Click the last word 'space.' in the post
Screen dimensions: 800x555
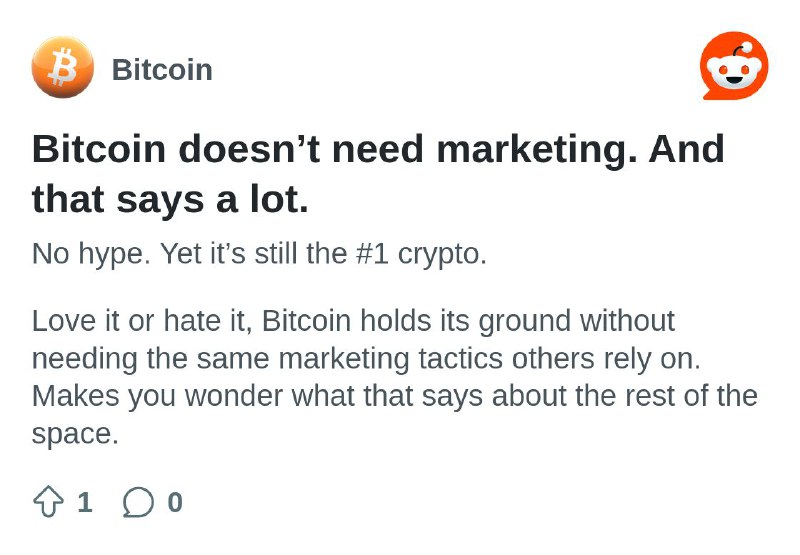(x=75, y=435)
